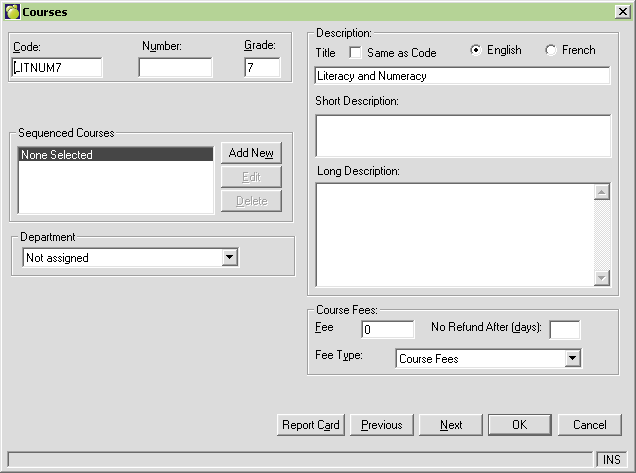Go to the Next course
636x473 pixels.
point(451,425)
